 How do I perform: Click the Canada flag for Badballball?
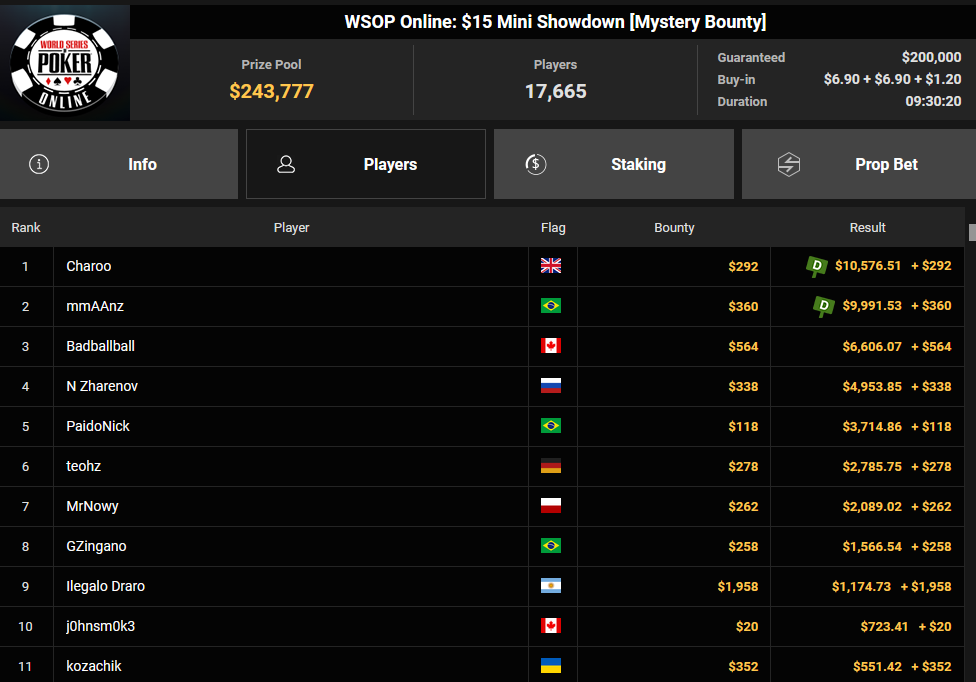pos(551,345)
